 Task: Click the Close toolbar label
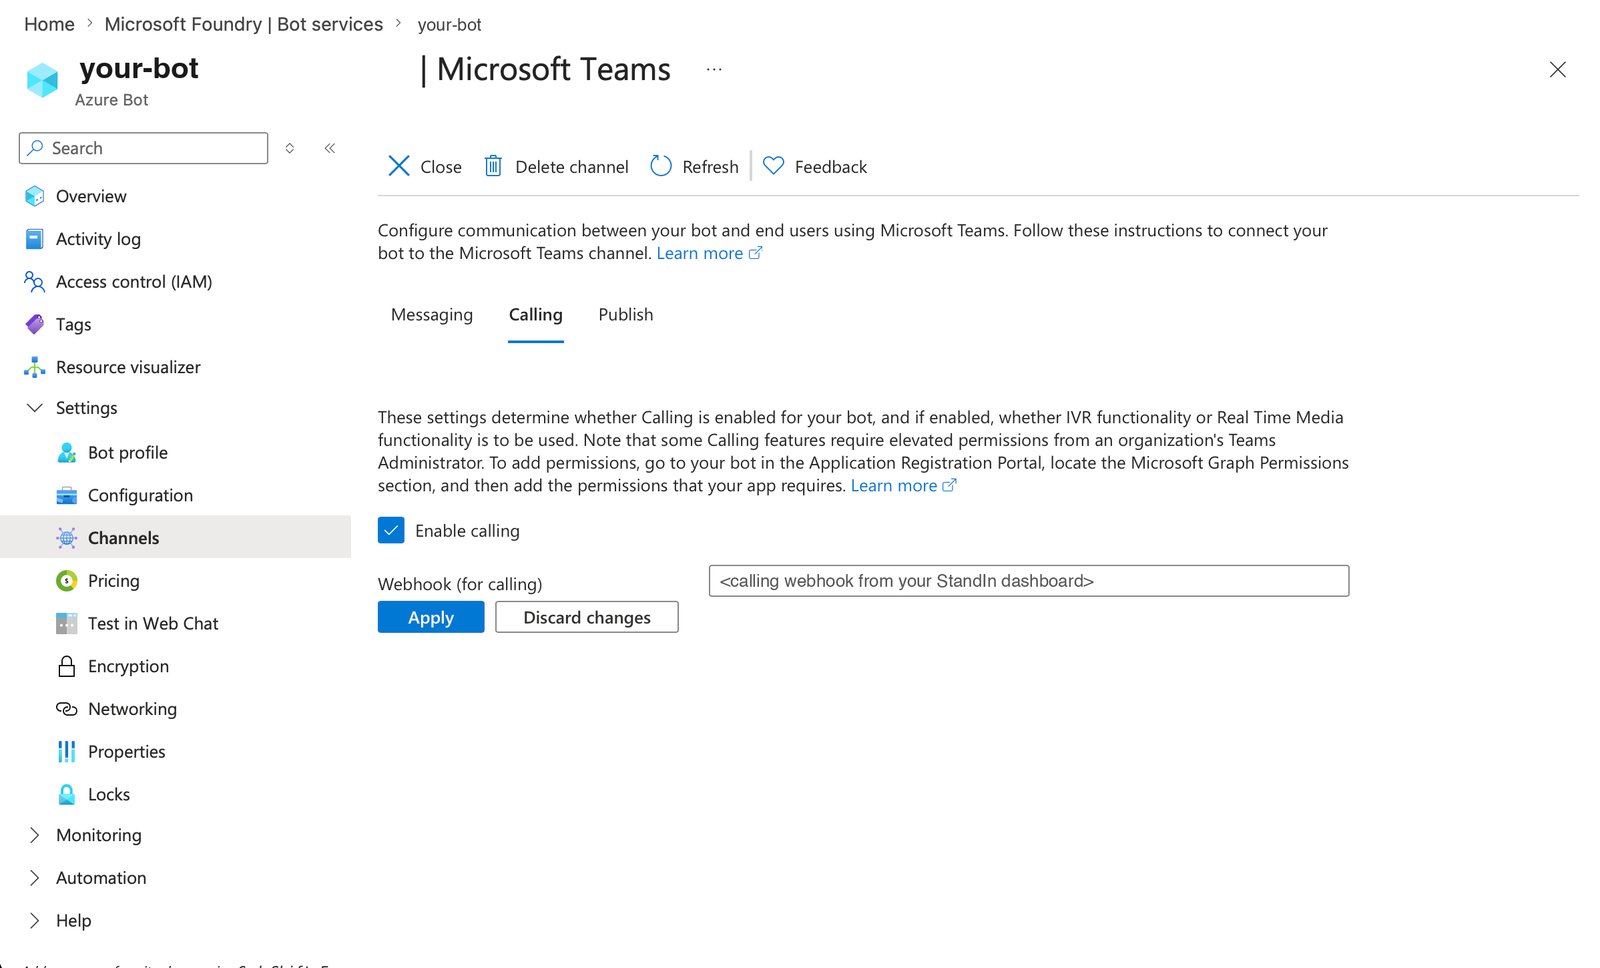pos(441,167)
